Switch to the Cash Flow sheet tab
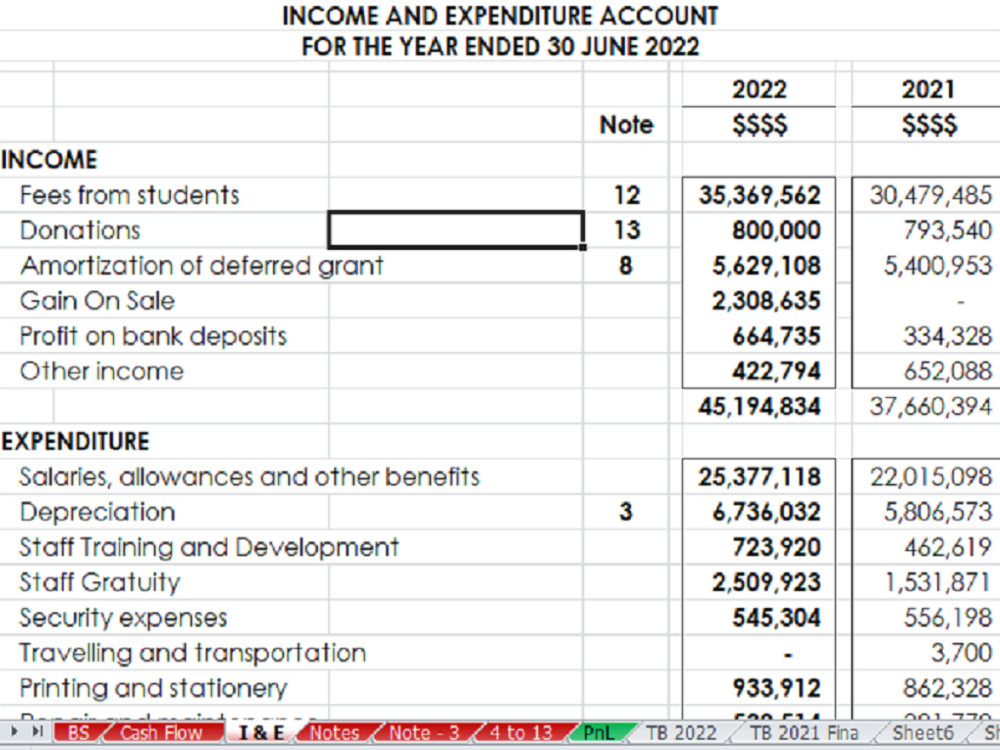 click(161, 733)
